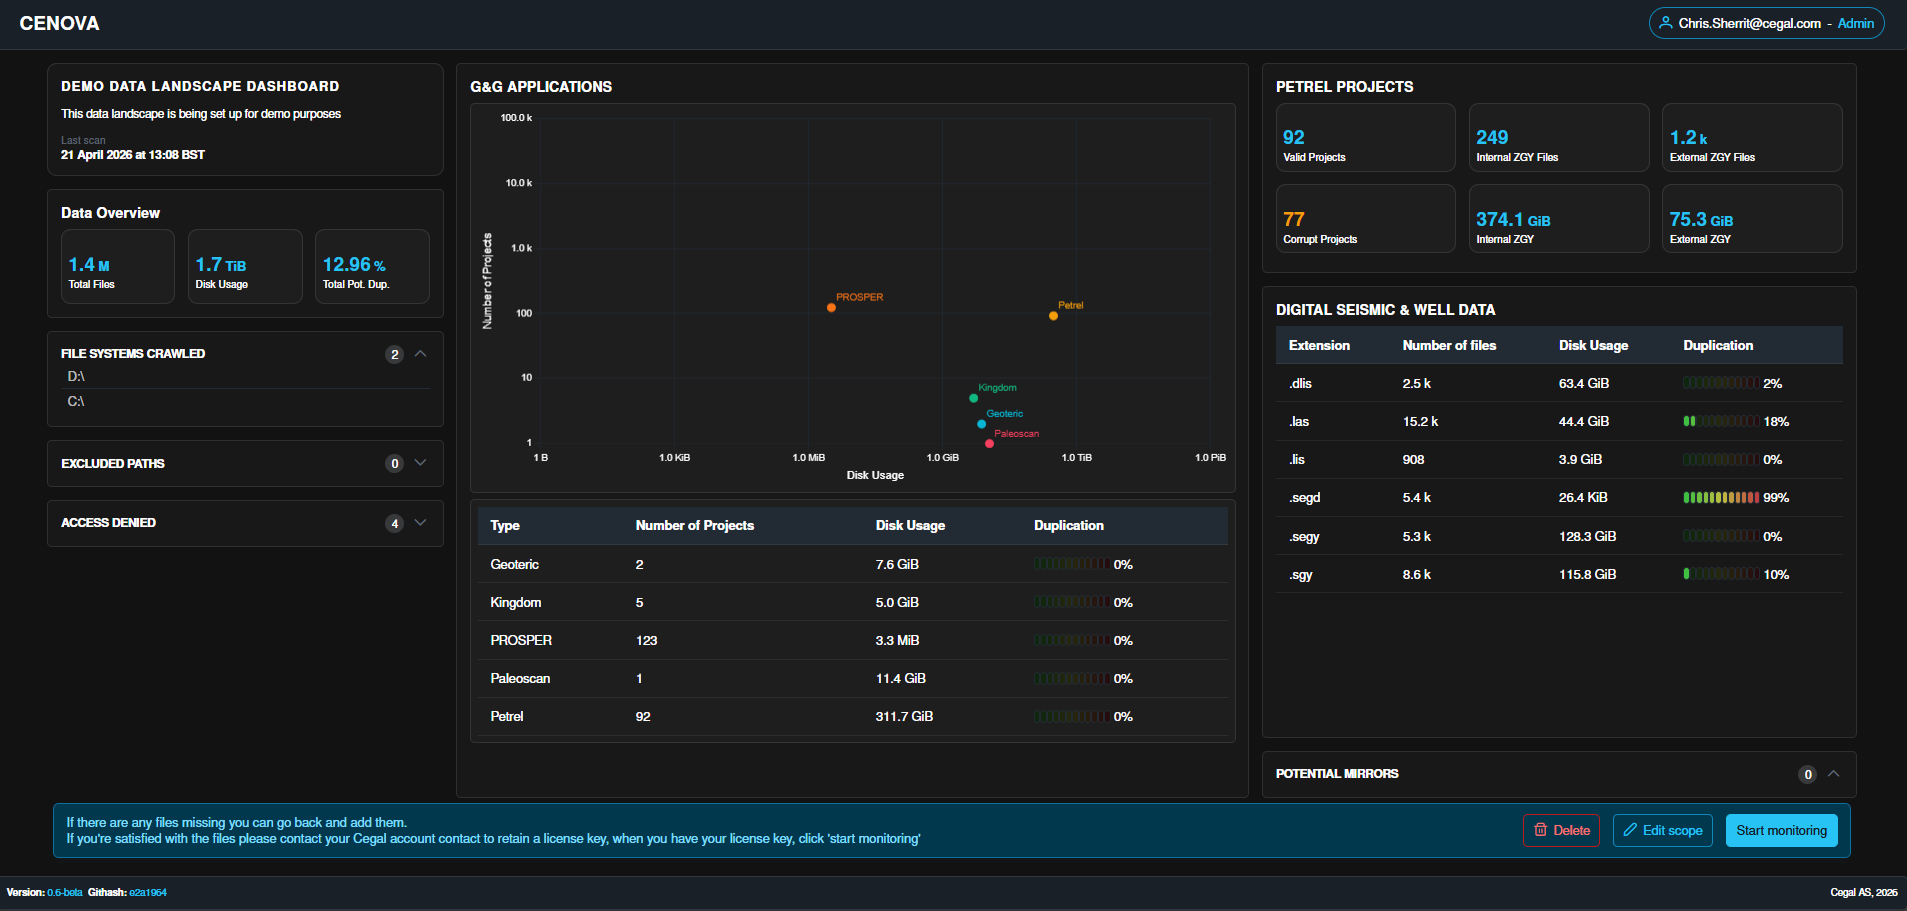Click the applications table Disk Usage header

pyautogui.click(x=910, y=525)
